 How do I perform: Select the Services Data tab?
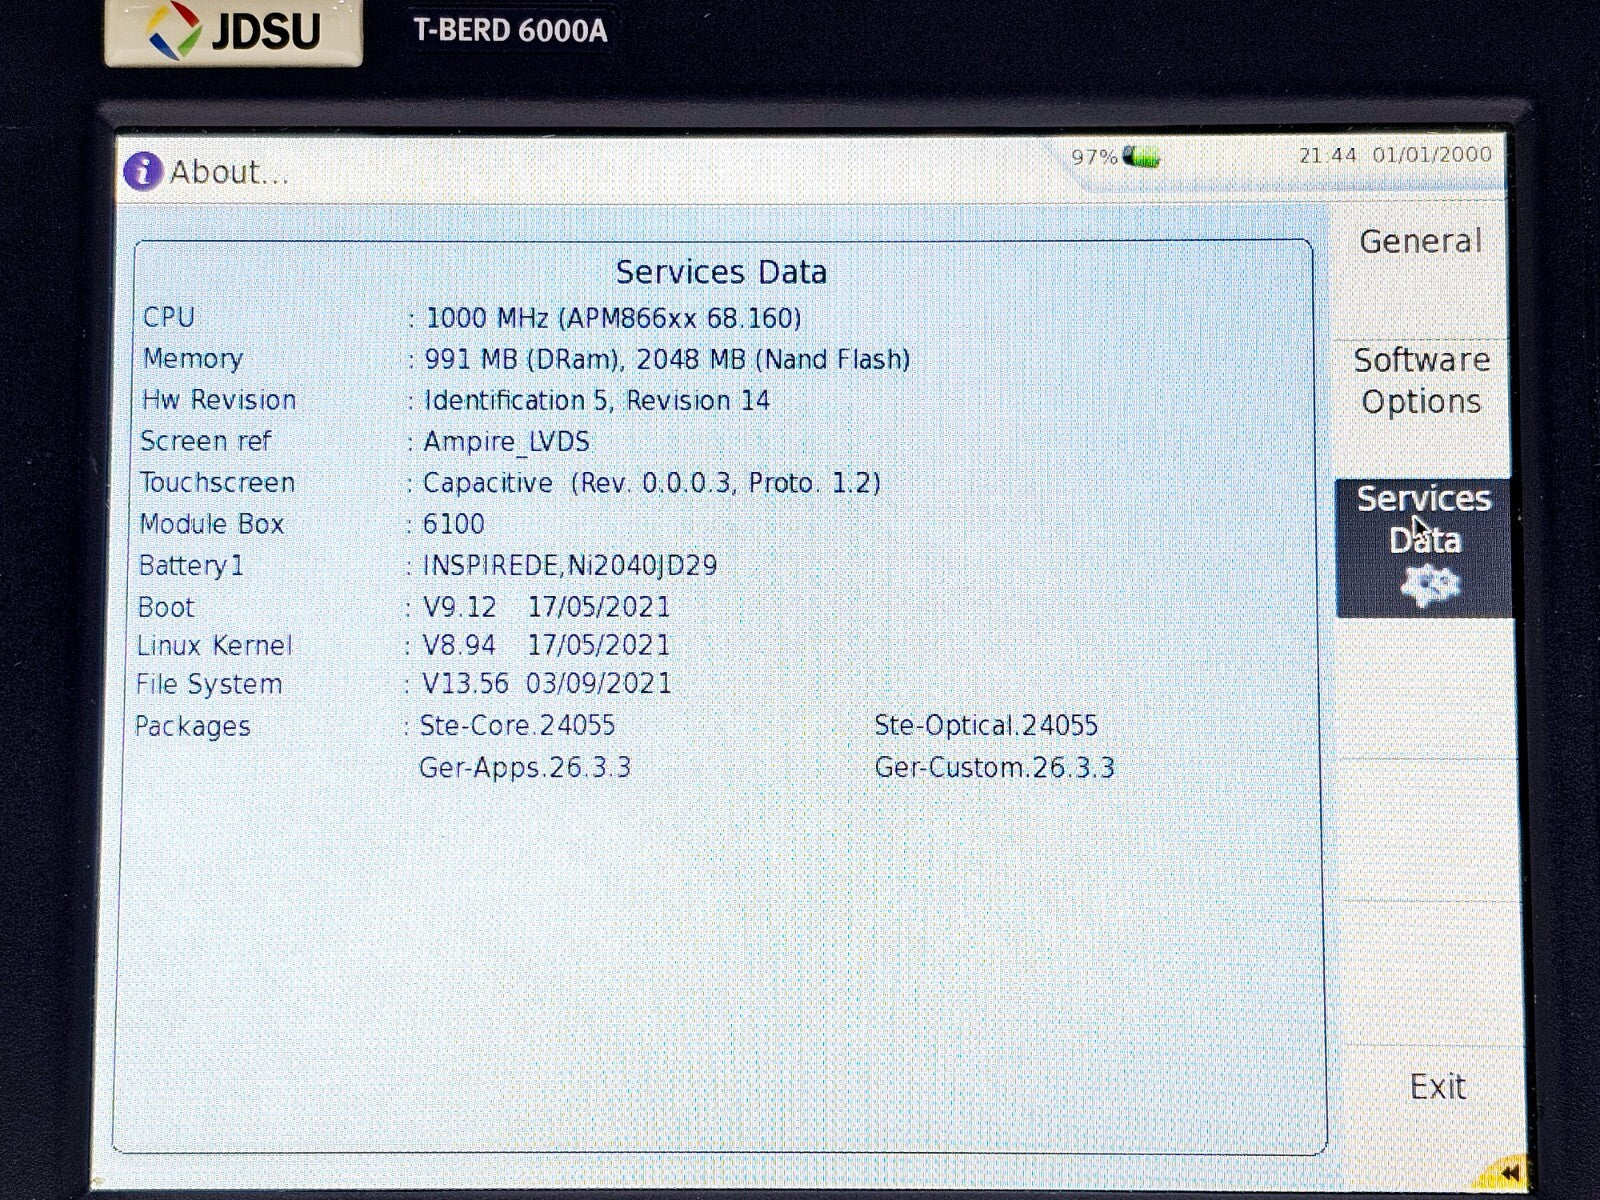tap(1423, 520)
